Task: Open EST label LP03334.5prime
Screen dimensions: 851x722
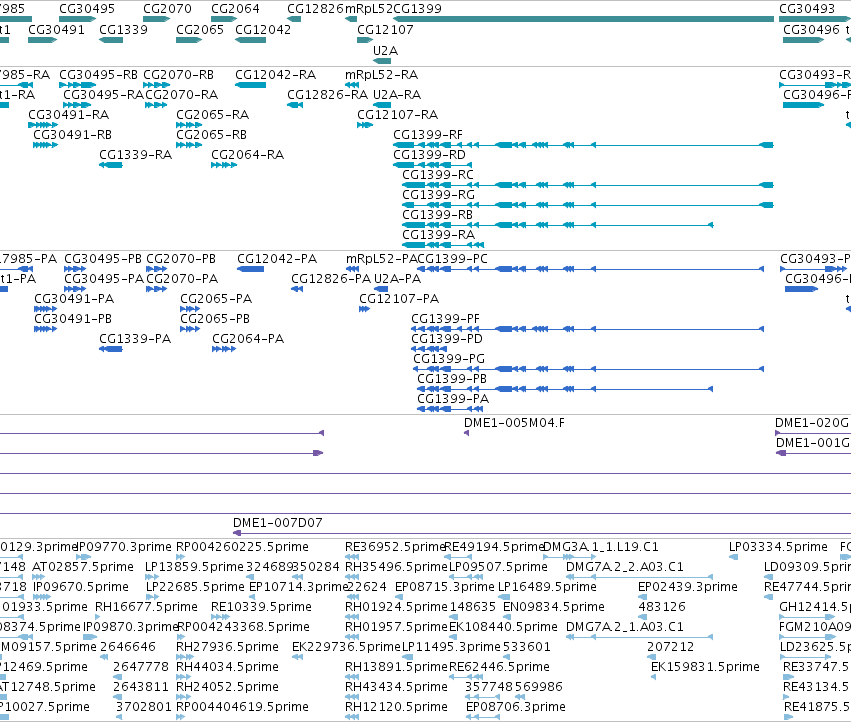Action: pos(778,547)
